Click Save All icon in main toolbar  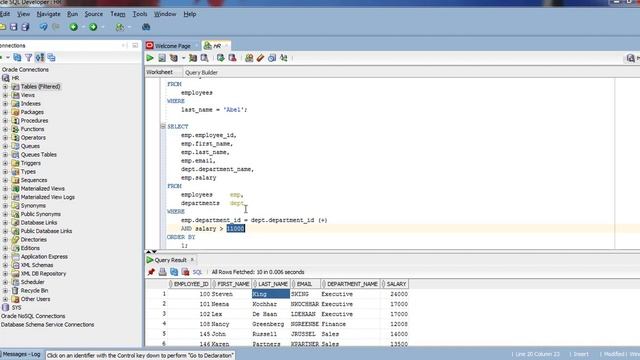point(25,27)
